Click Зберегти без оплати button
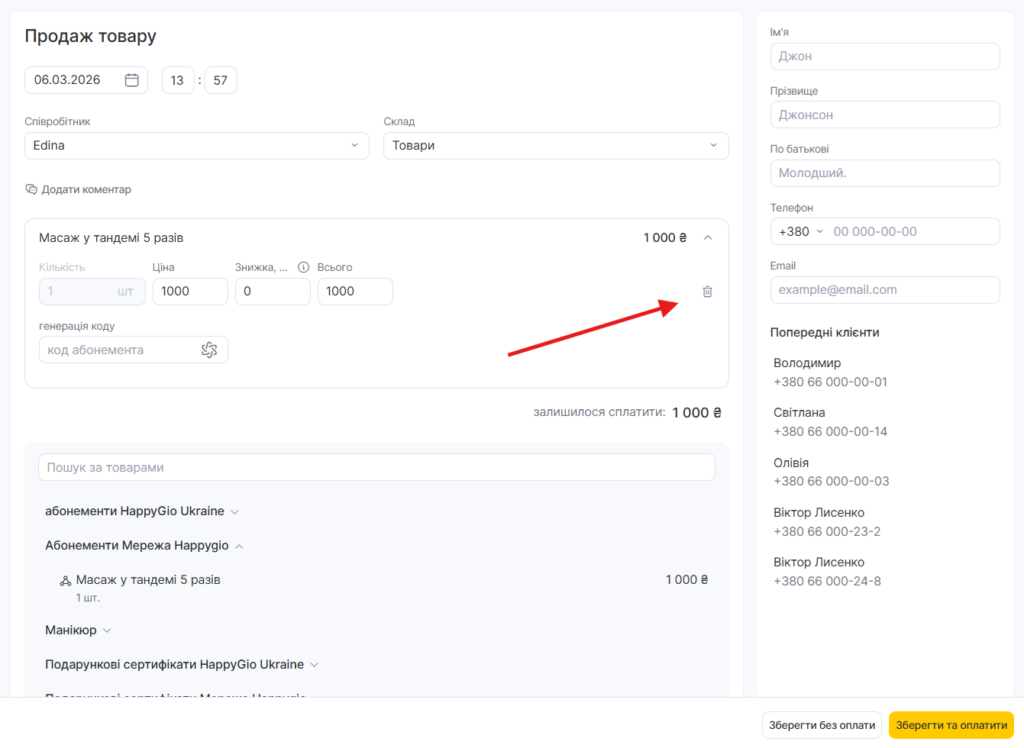 point(821,725)
